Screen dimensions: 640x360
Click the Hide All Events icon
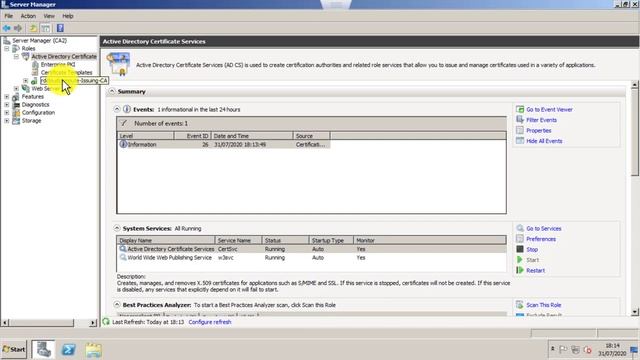coord(520,141)
